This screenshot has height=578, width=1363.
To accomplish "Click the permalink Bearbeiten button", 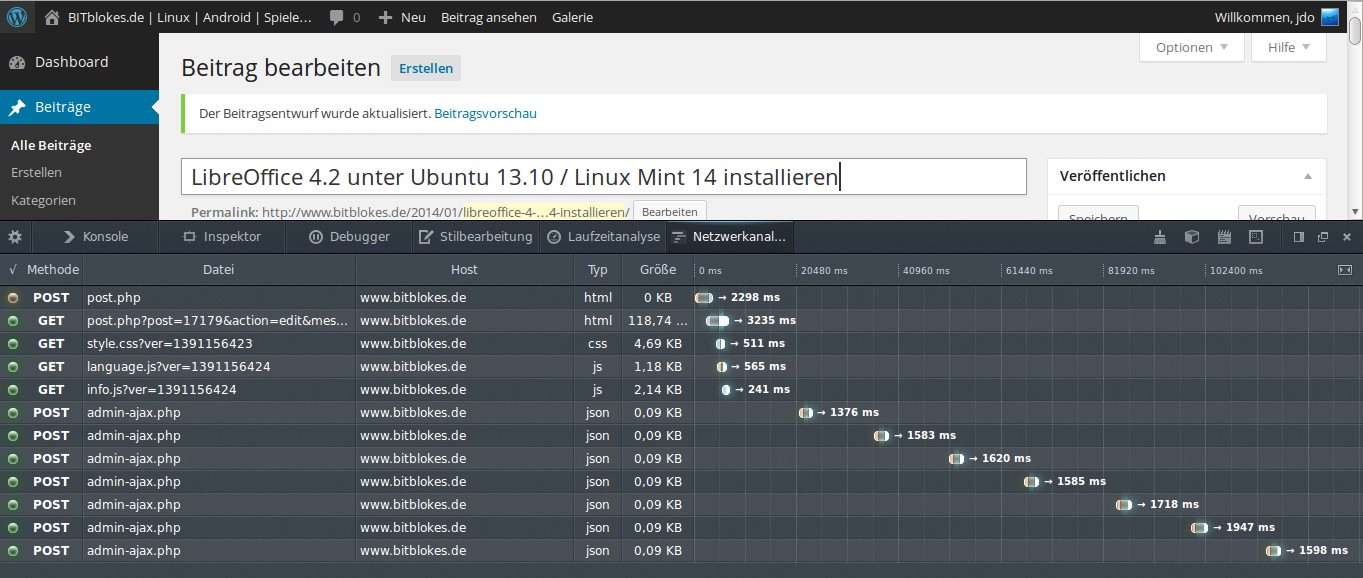I will (670, 212).
